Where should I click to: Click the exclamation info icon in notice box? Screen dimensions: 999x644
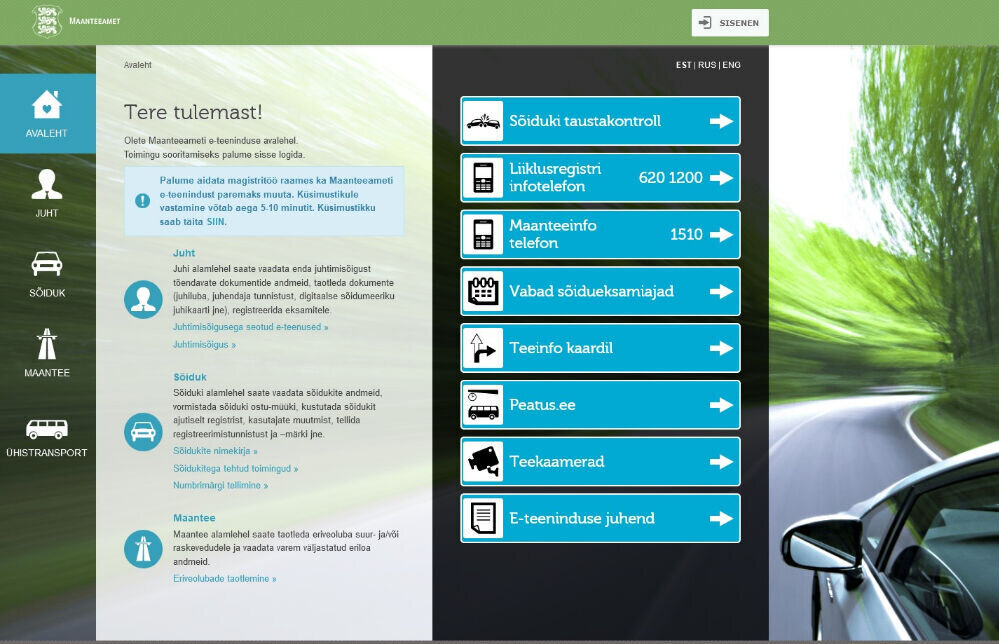tap(142, 201)
